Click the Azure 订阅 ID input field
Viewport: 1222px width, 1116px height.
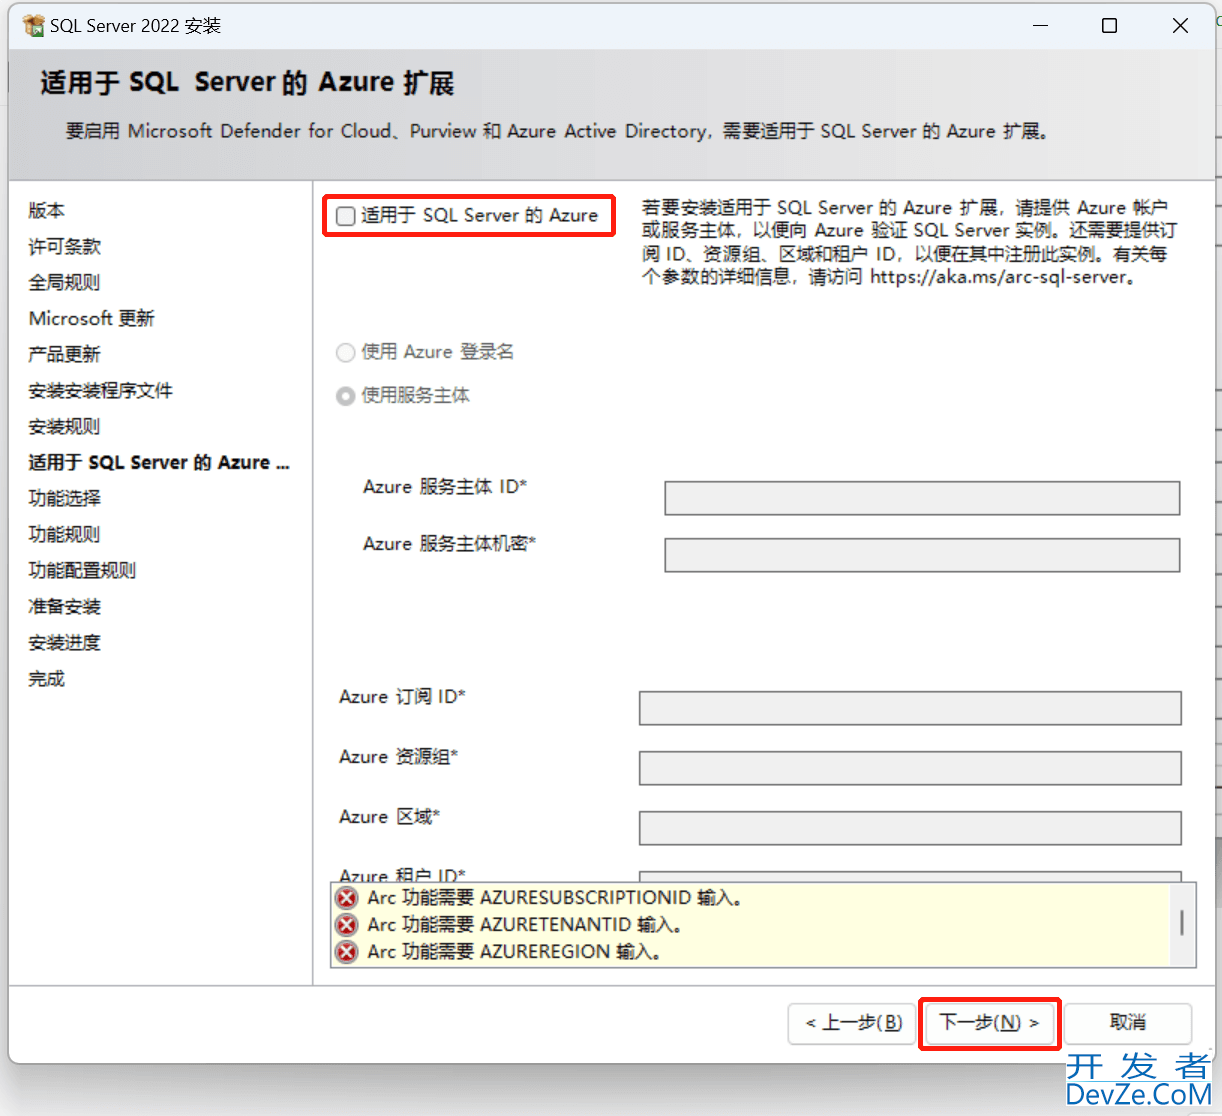(910, 708)
